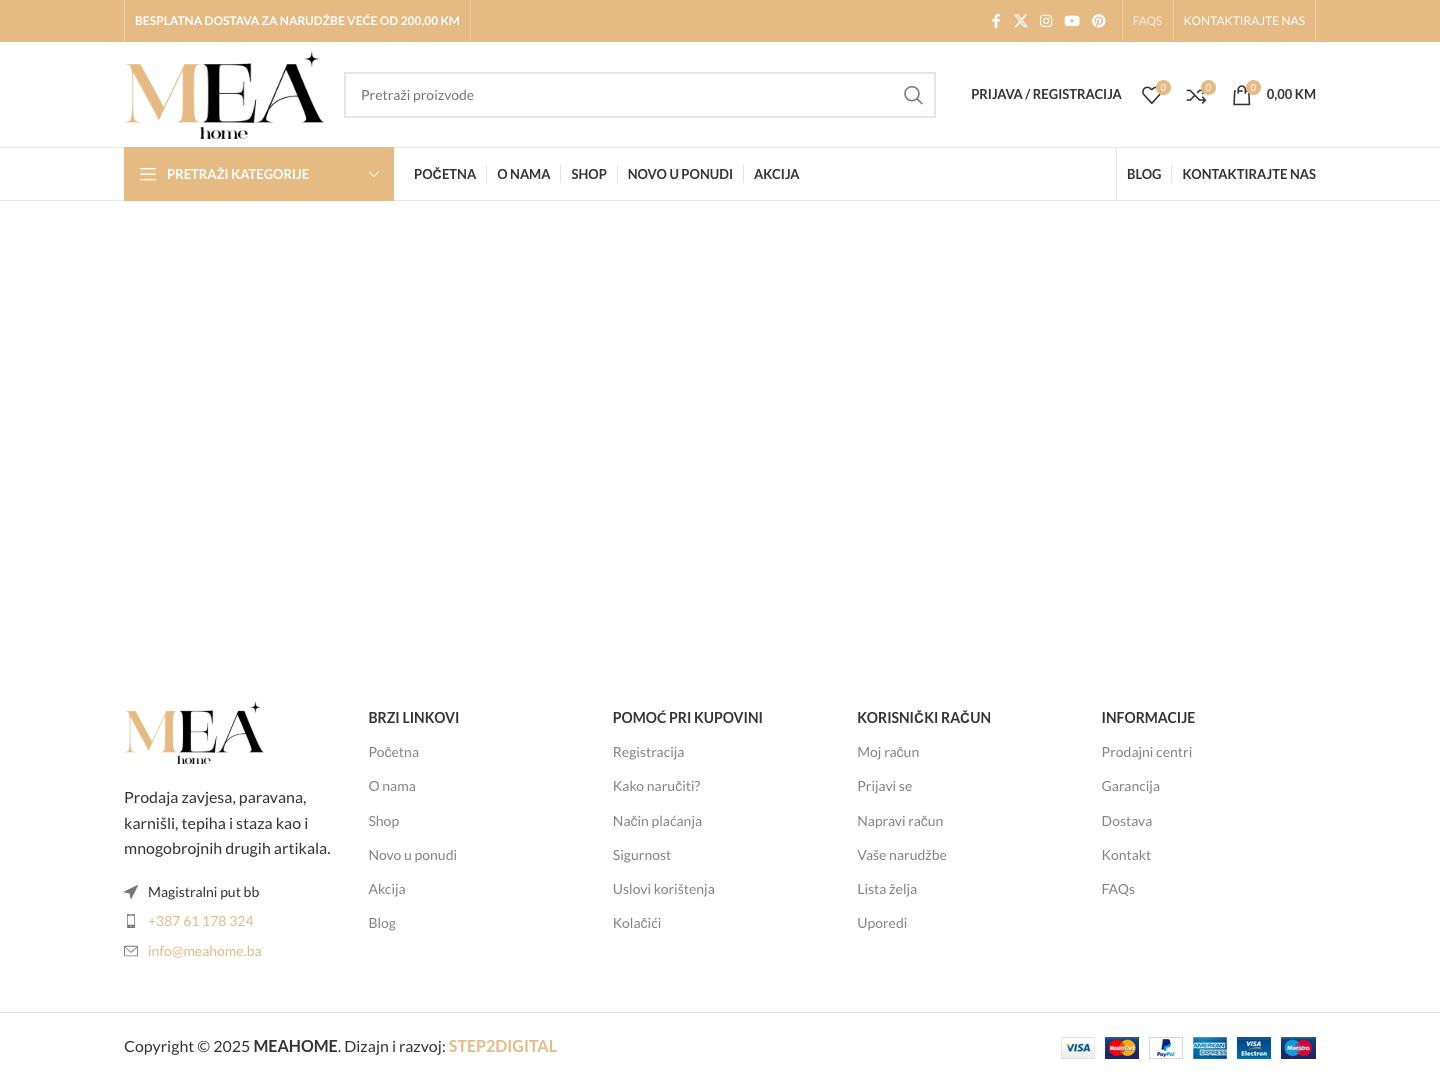Click the Visa Electron payment icon

tap(1254, 1048)
